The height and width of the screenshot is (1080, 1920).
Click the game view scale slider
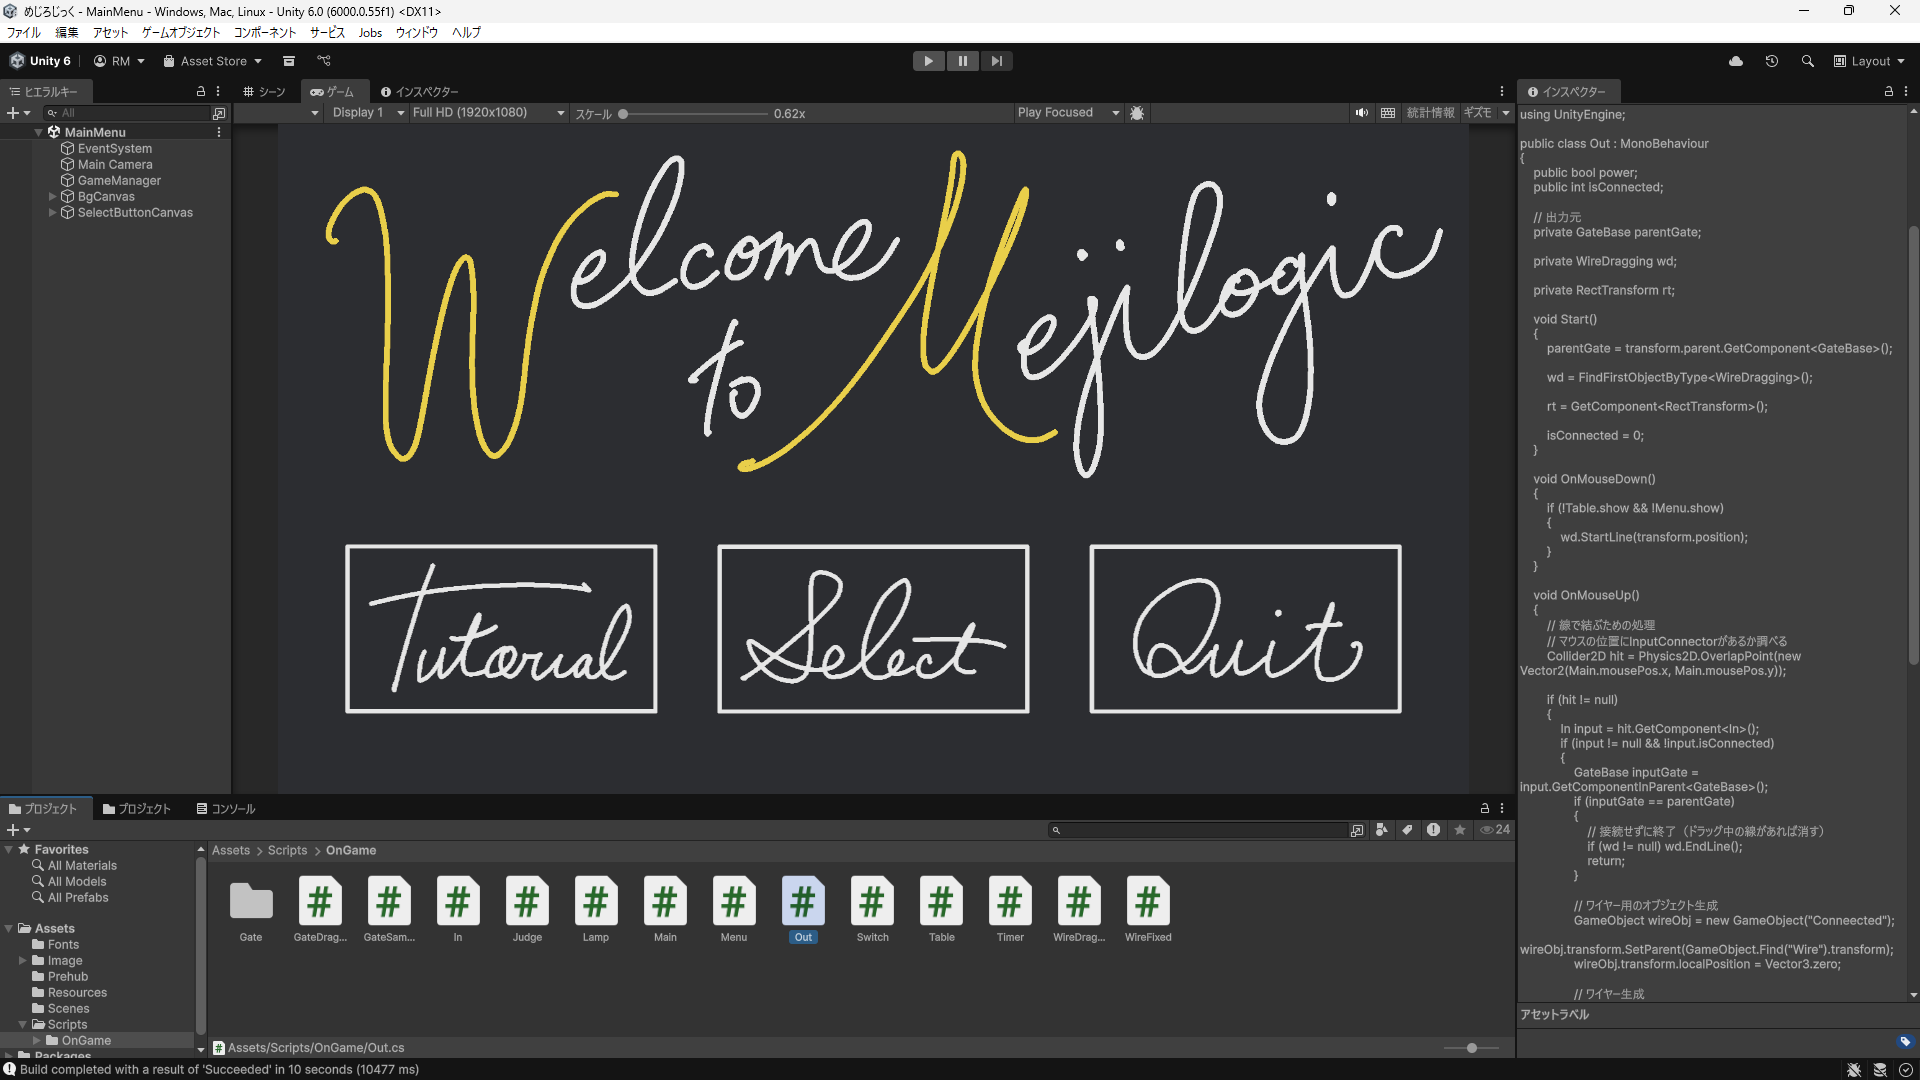(695, 114)
